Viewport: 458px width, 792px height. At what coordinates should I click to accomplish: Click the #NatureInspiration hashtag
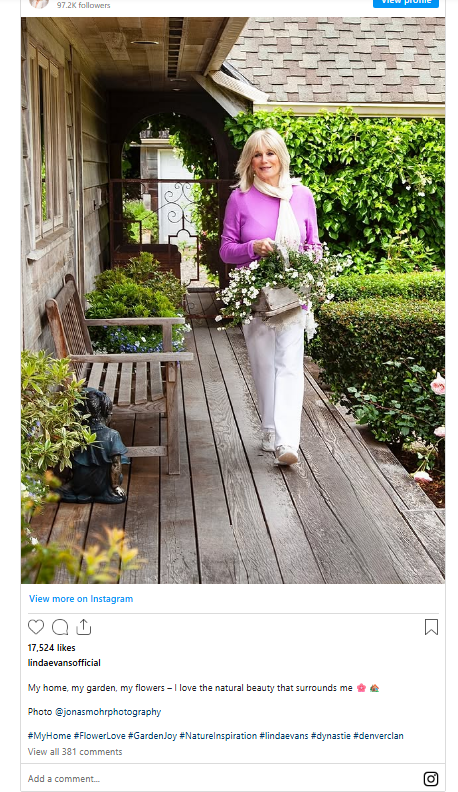218,736
